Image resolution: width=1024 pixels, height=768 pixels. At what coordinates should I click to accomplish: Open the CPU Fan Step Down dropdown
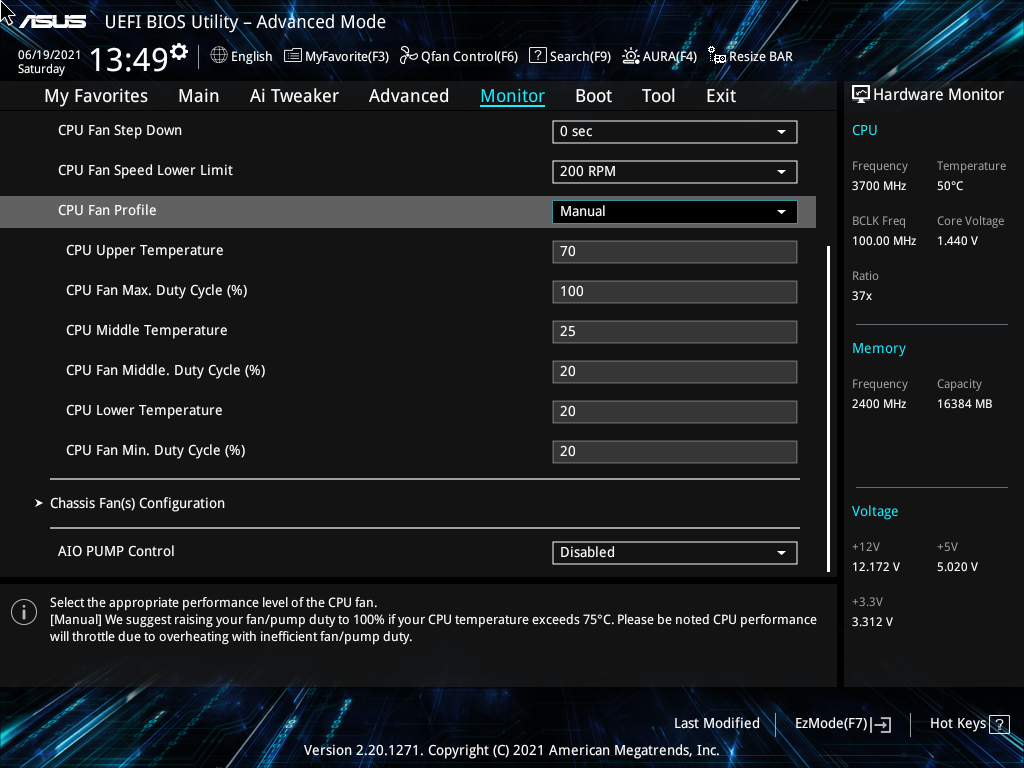point(674,131)
